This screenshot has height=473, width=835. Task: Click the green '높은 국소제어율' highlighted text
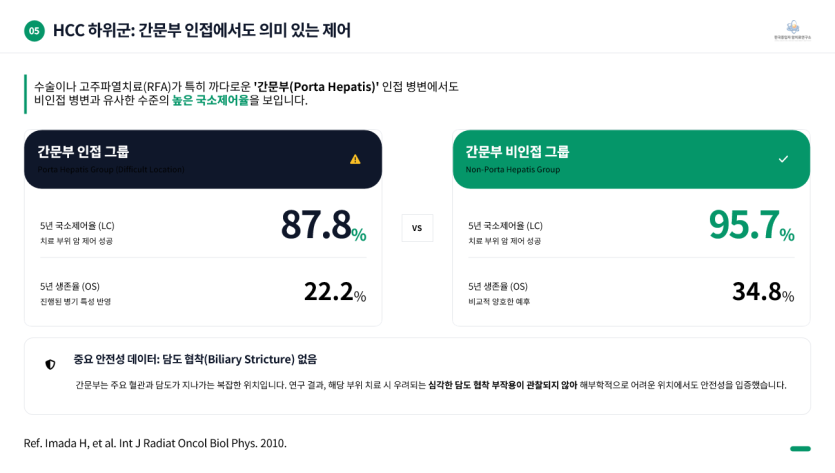(210, 100)
